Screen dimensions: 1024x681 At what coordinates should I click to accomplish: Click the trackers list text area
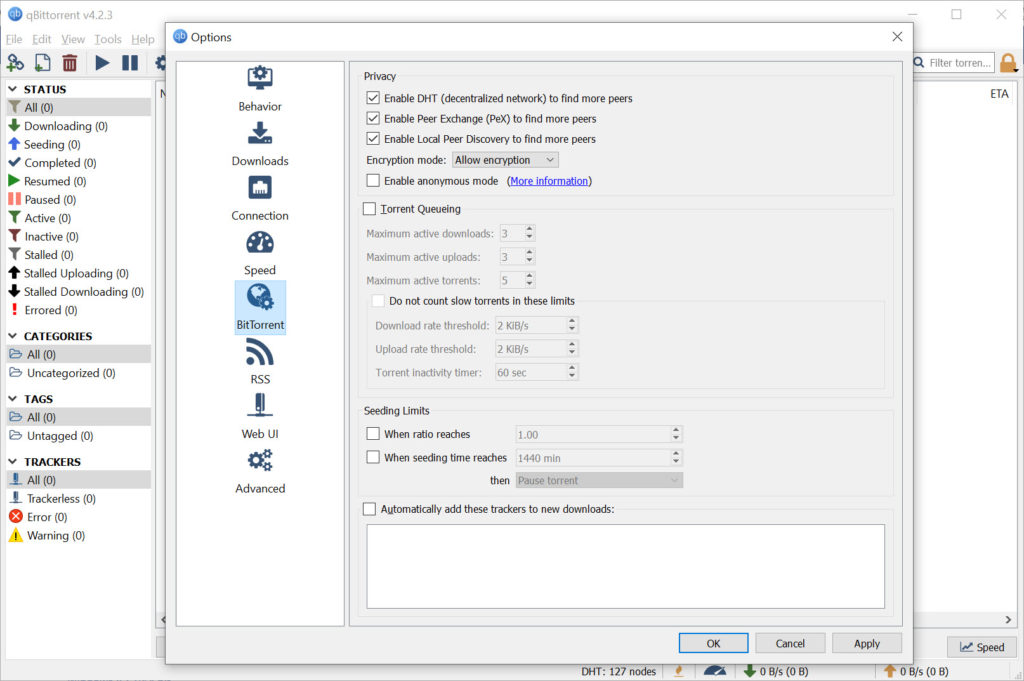point(626,566)
